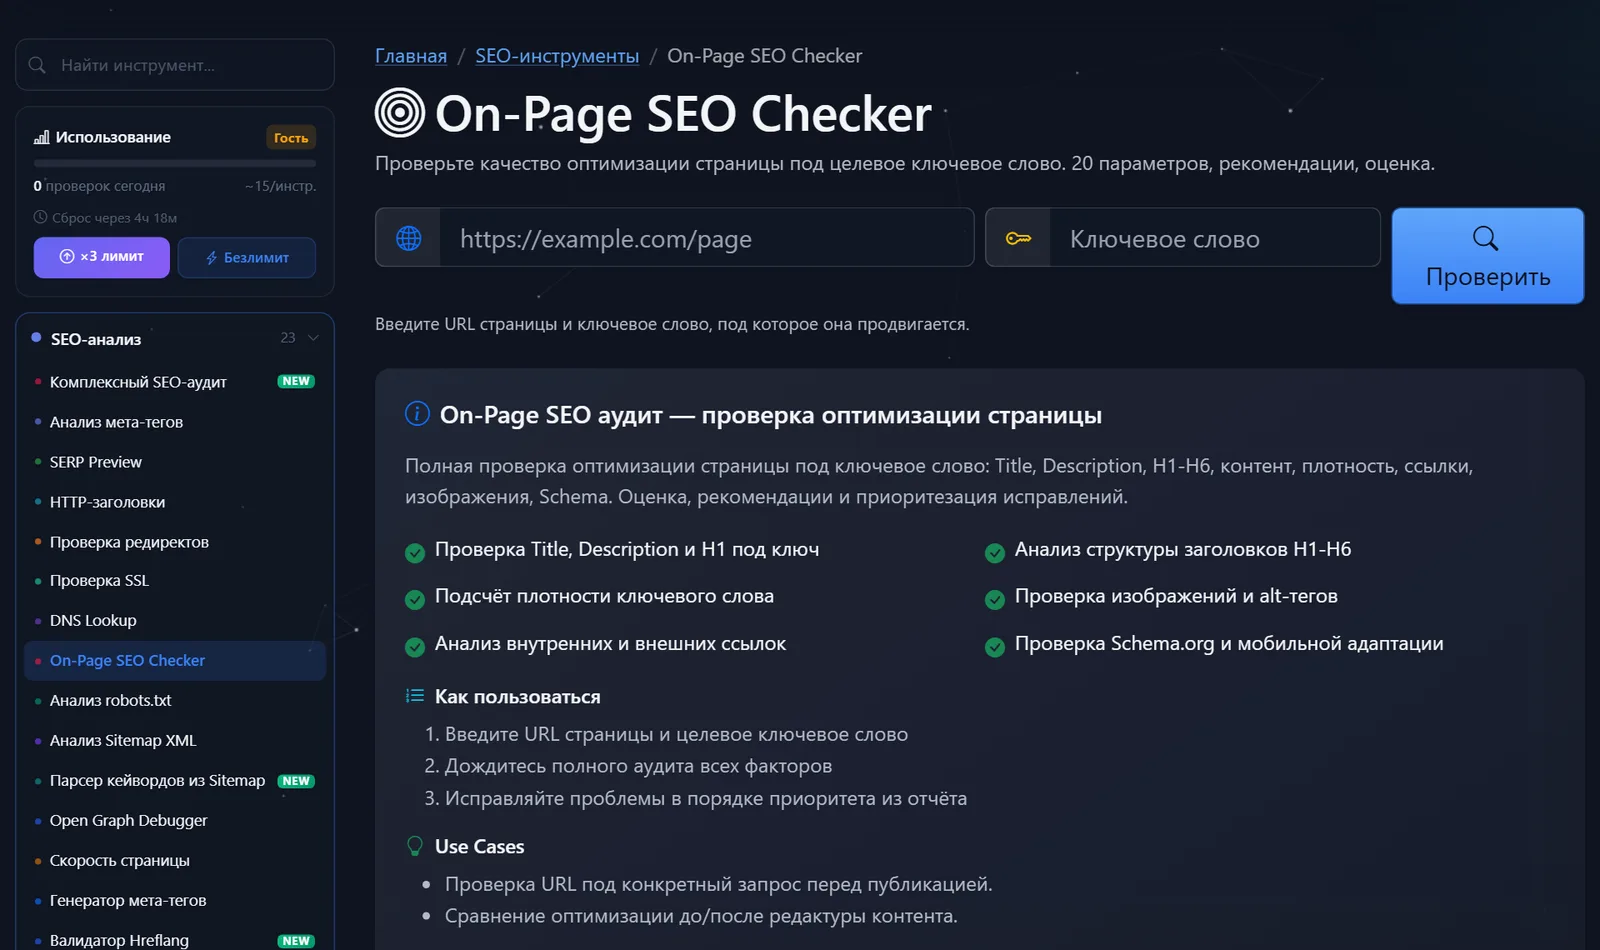The height and width of the screenshot is (950, 1600).
Task: Click the bar chart Usage icon
Action: (x=41, y=137)
